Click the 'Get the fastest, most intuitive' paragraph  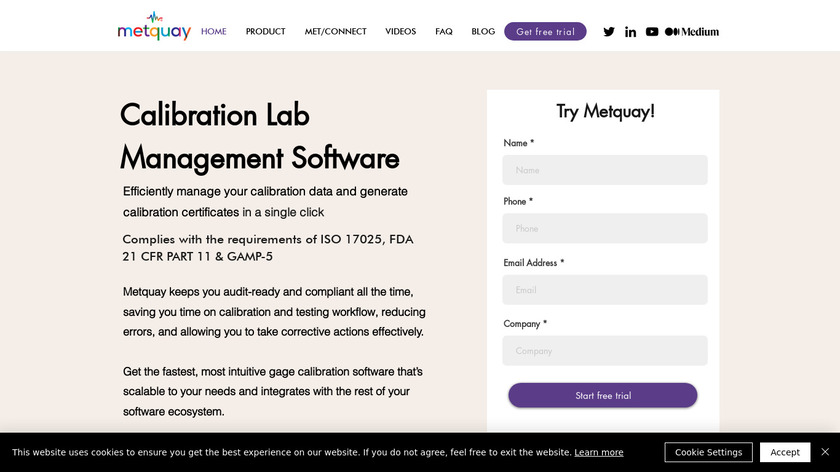(273, 392)
